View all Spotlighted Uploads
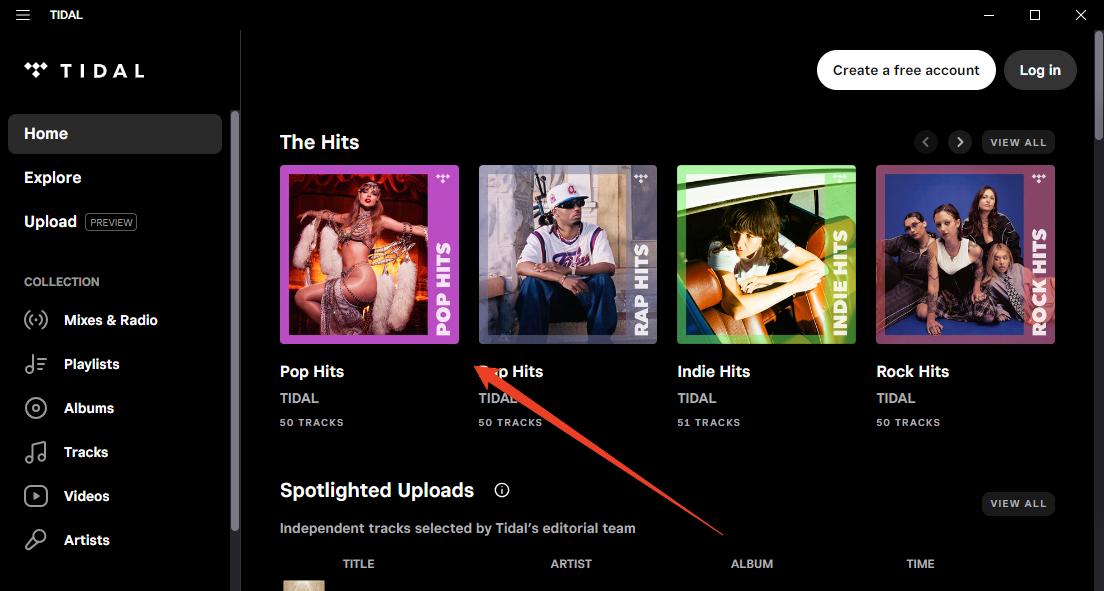 [1017, 504]
